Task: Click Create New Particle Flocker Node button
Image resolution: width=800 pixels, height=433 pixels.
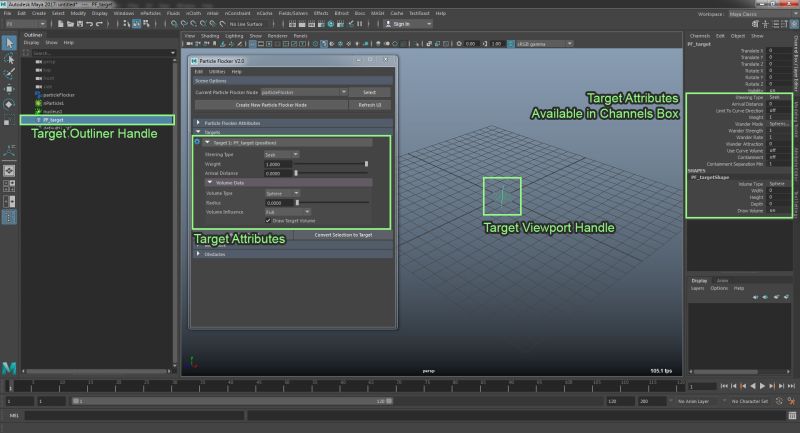Action: pyautogui.click(x=271, y=105)
